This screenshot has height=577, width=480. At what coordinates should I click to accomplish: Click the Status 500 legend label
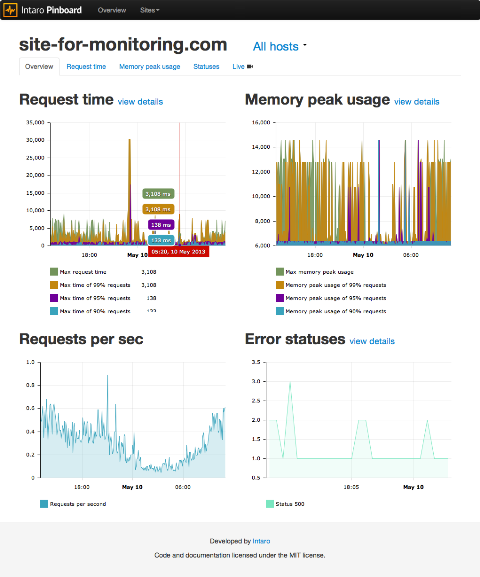pyautogui.click(x=290, y=504)
